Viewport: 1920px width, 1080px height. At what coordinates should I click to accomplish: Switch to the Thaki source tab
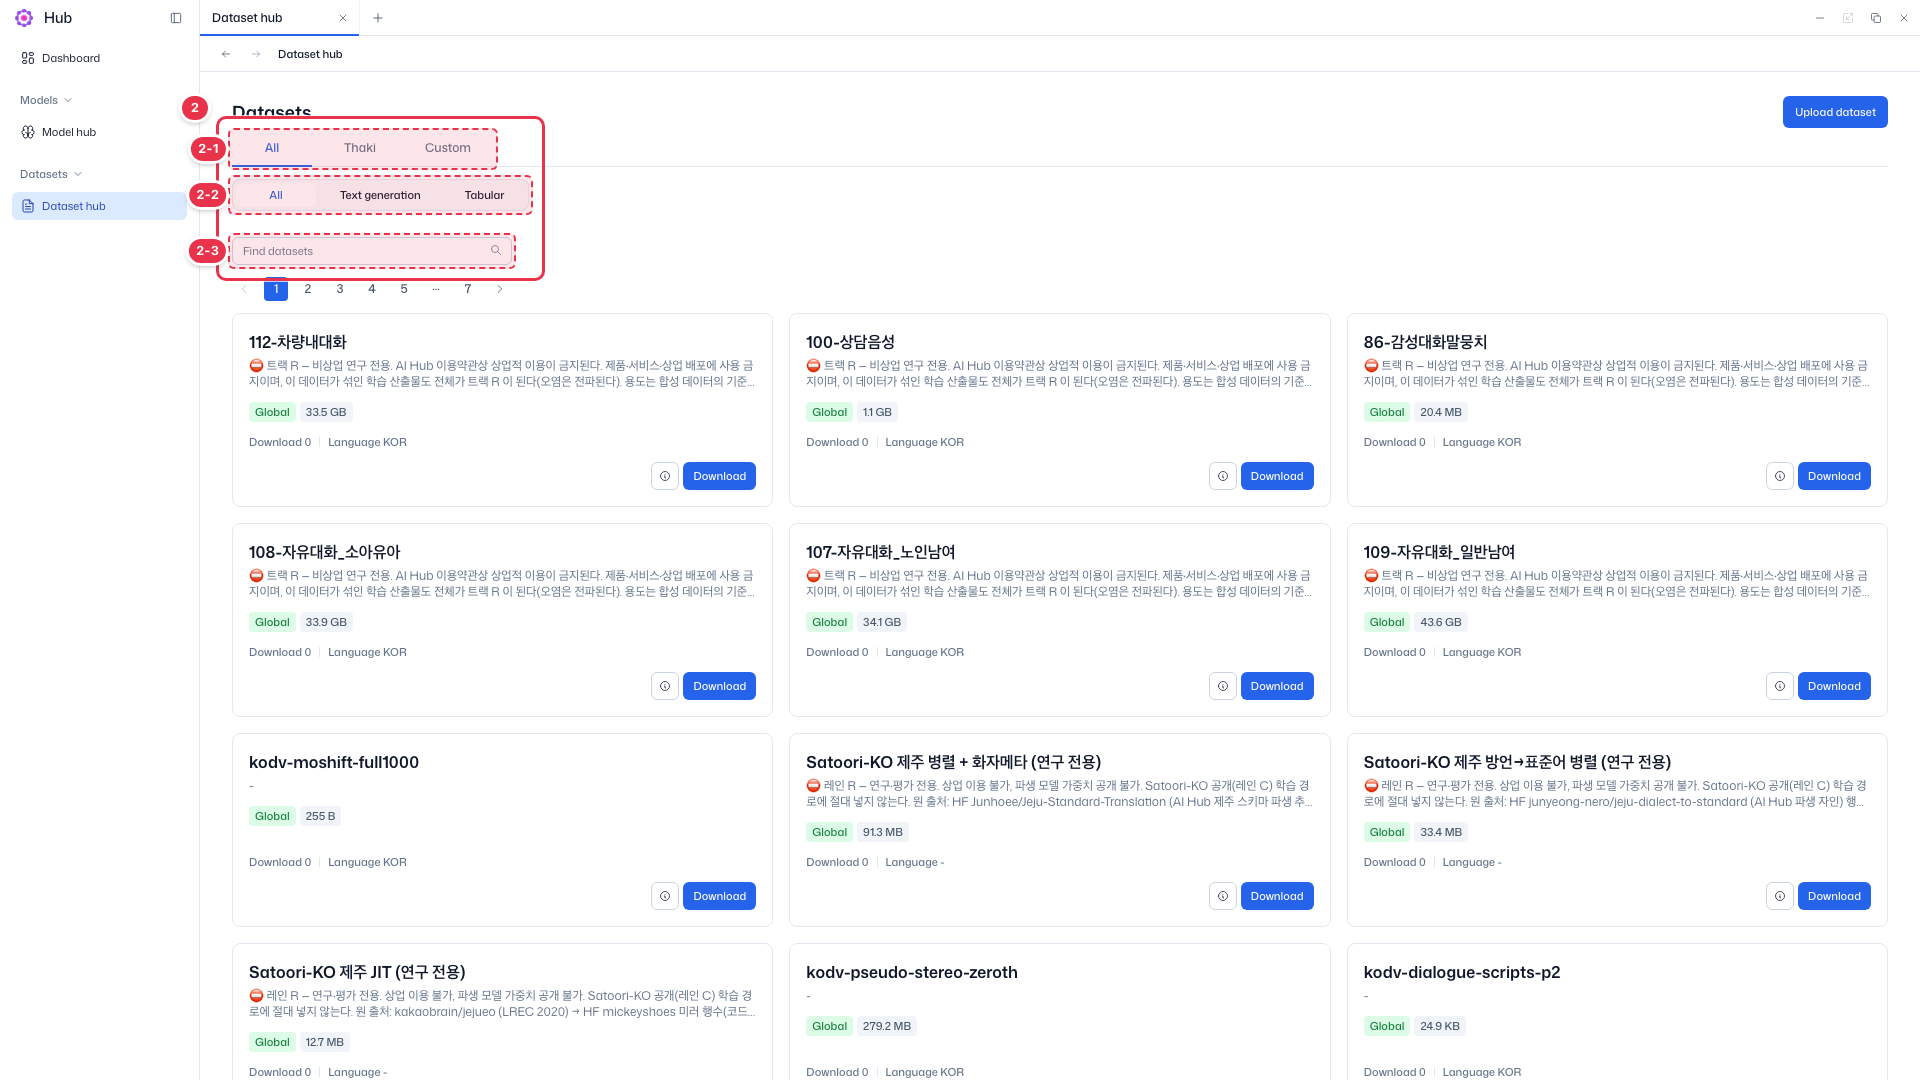coord(360,148)
